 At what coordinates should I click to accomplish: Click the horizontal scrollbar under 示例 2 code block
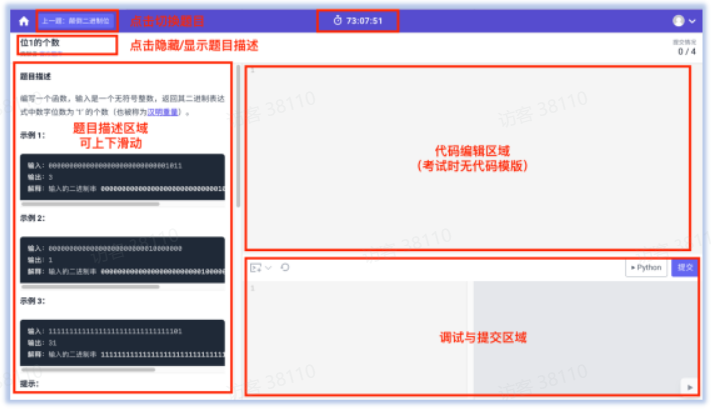click(90, 286)
